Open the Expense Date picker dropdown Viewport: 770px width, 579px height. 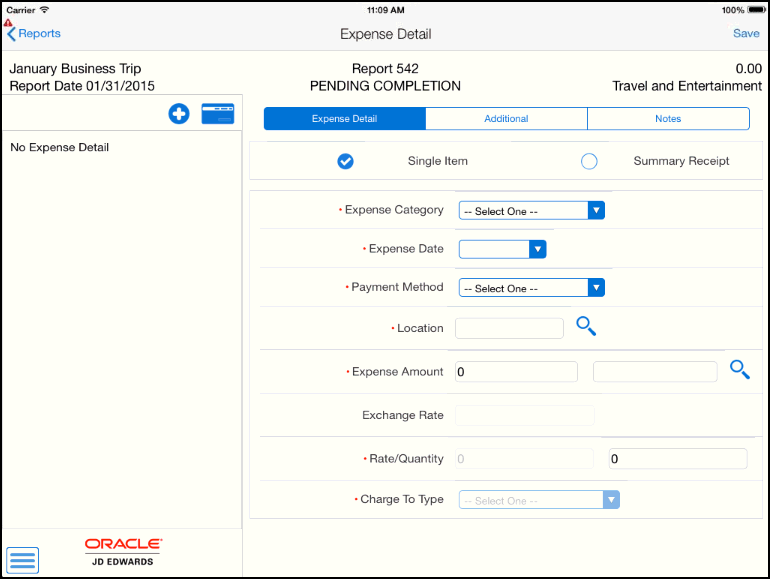click(x=502, y=249)
